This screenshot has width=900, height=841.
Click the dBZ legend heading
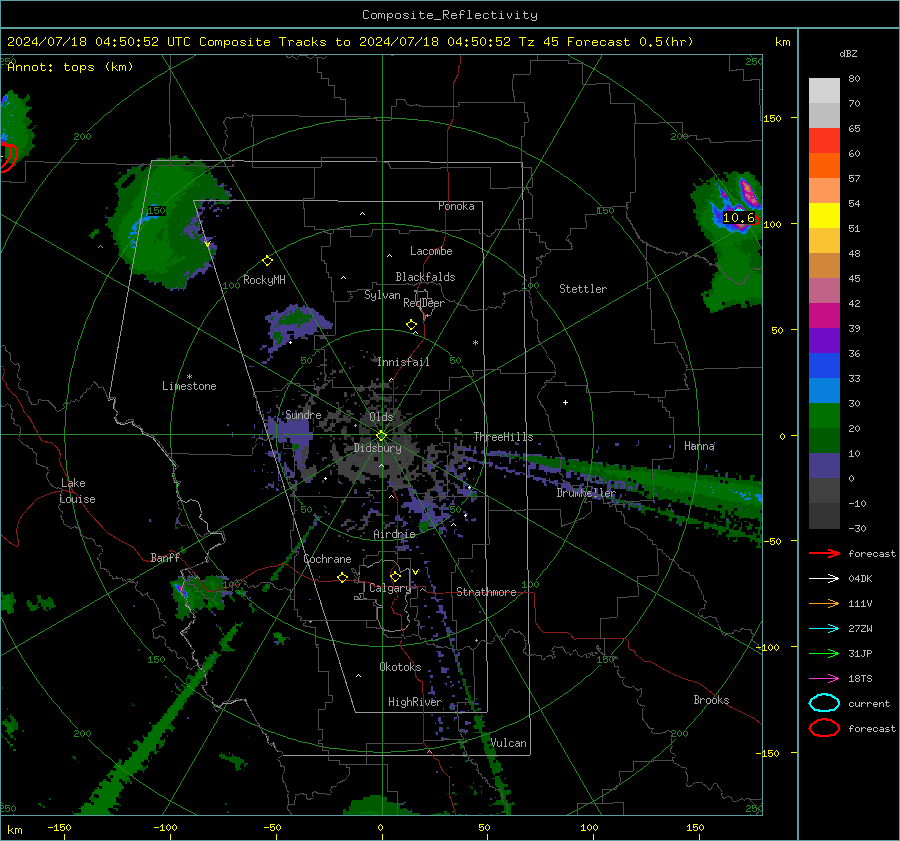[848, 54]
